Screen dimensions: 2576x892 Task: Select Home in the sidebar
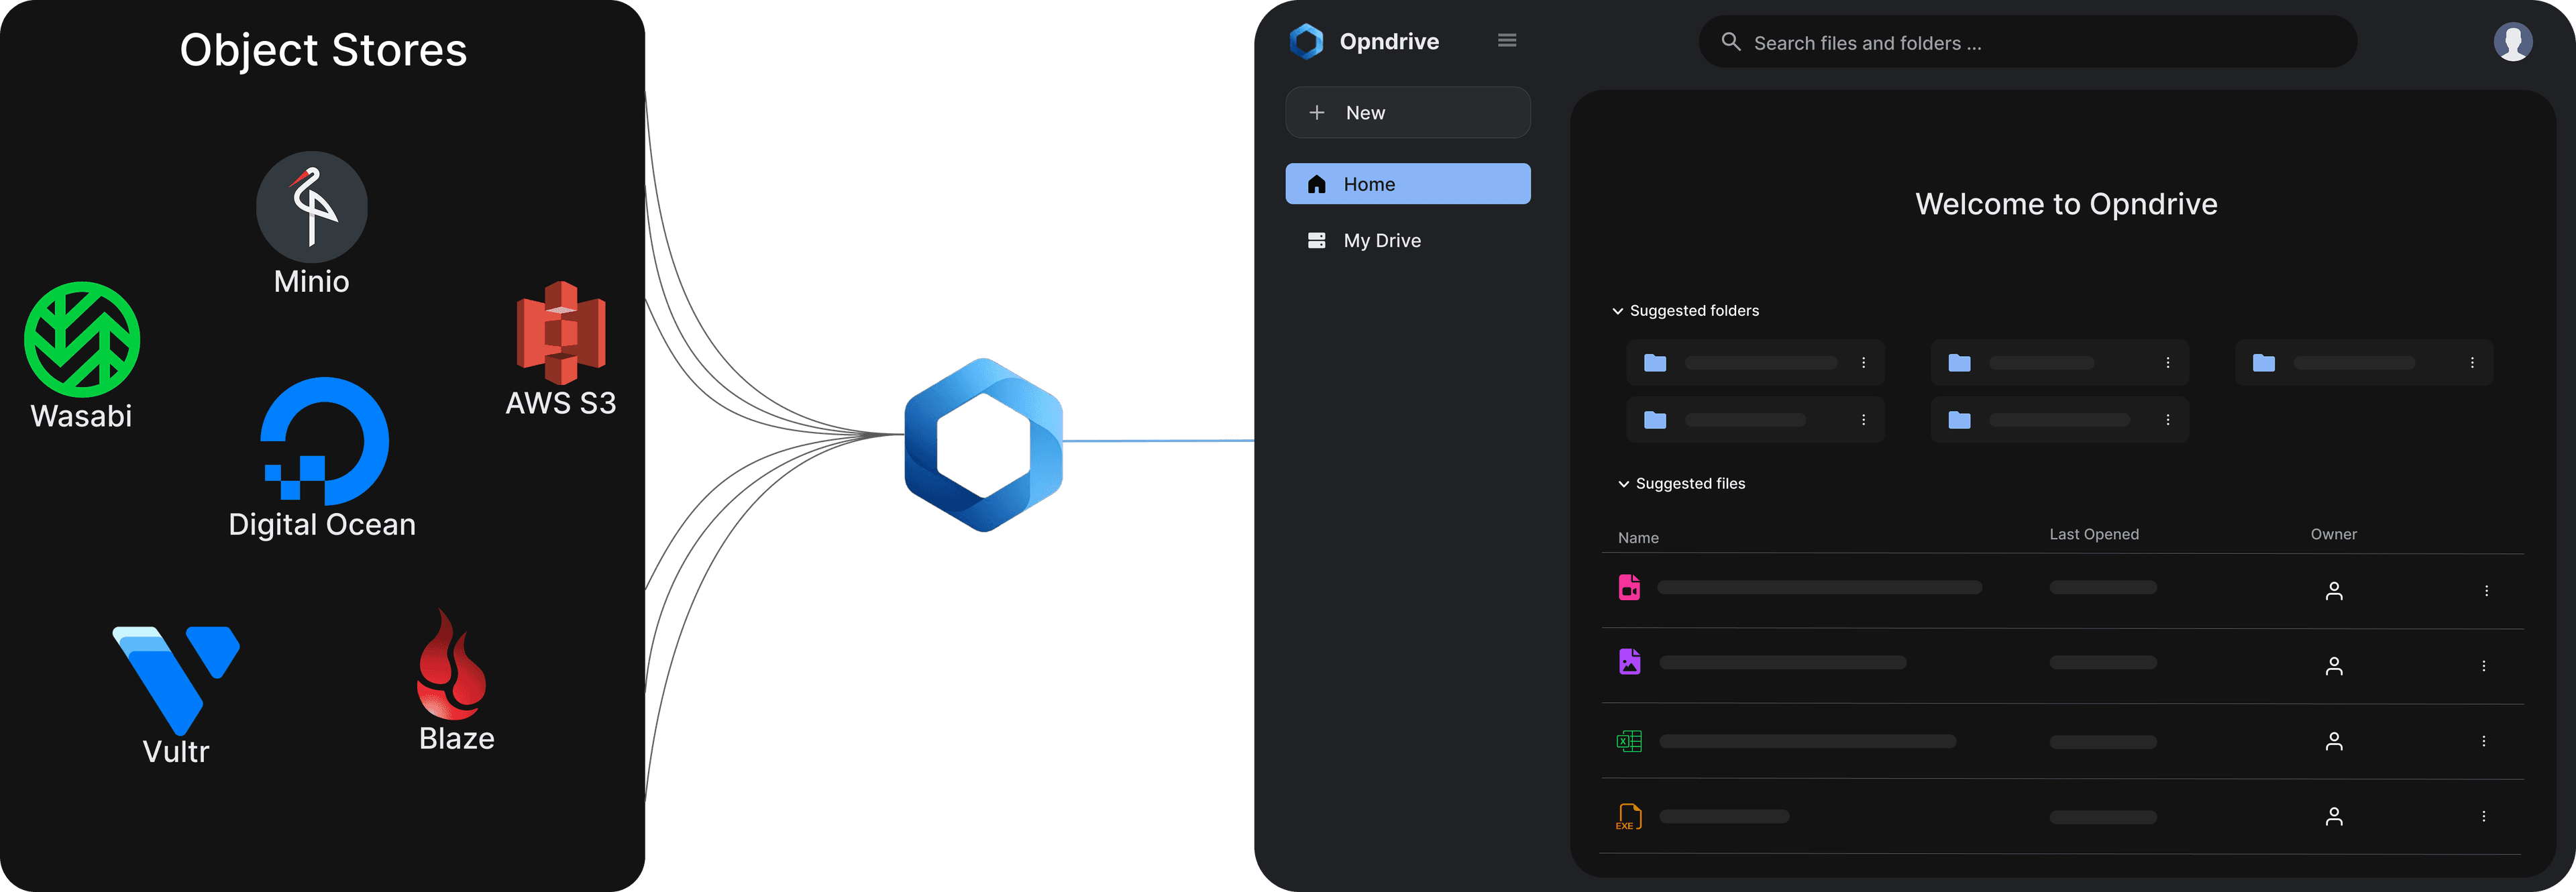click(x=1407, y=184)
